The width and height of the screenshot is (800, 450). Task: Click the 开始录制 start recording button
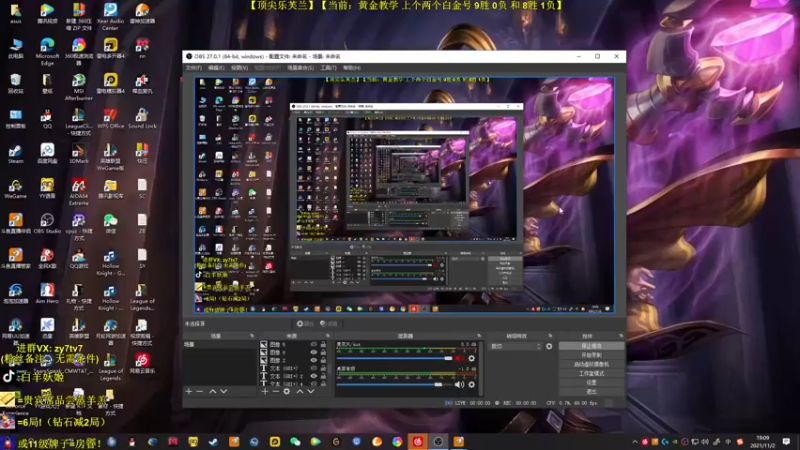tap(591, 355)
